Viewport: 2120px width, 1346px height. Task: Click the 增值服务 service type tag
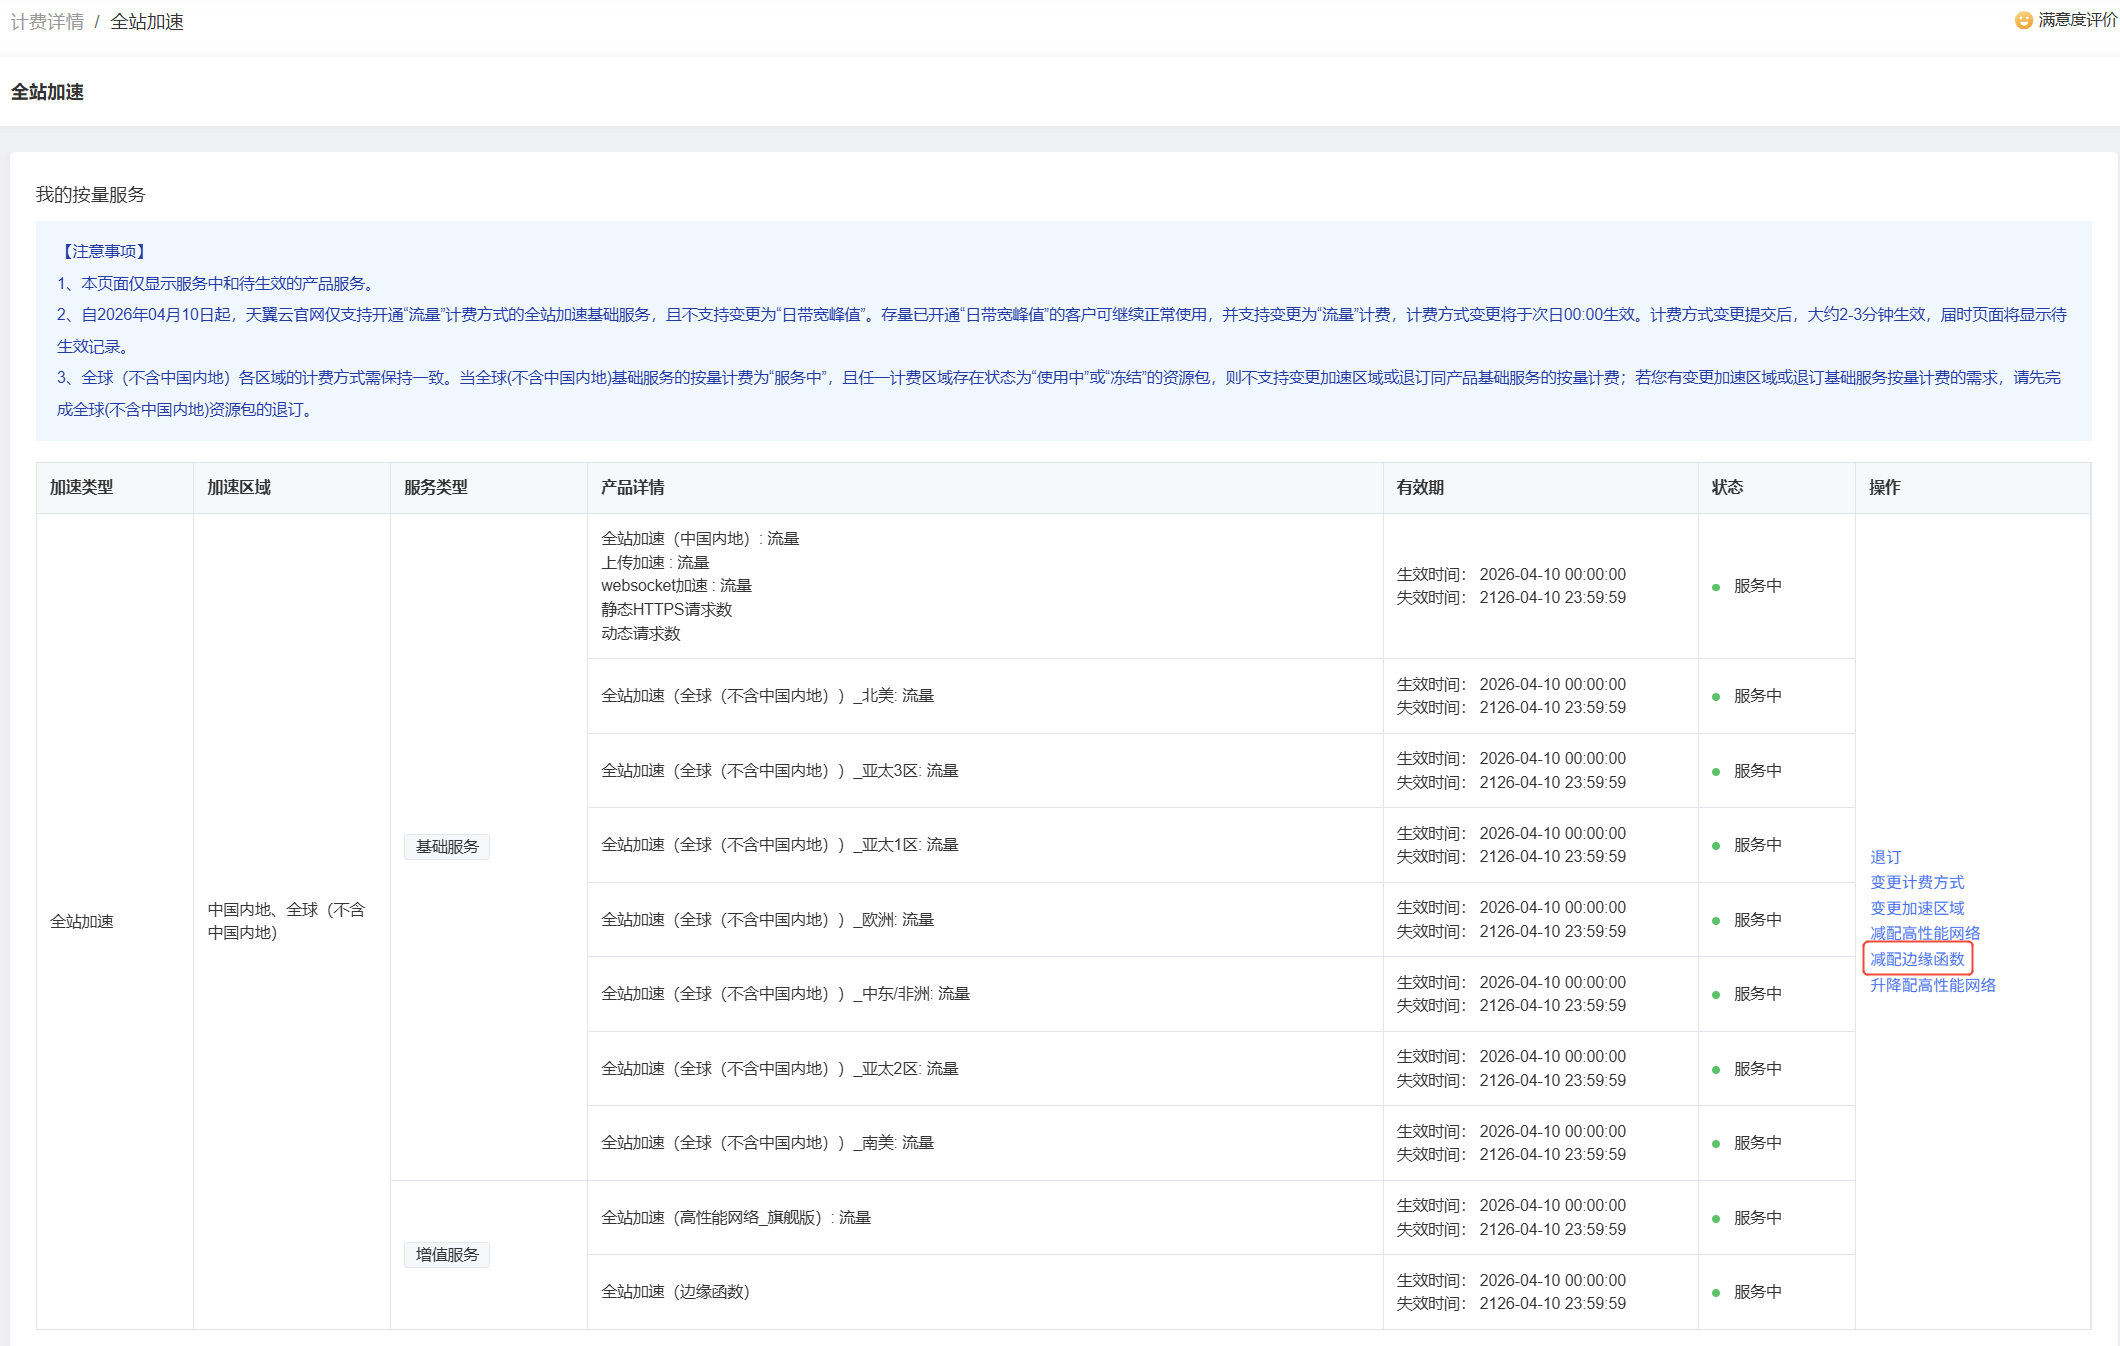[447, 1255]
